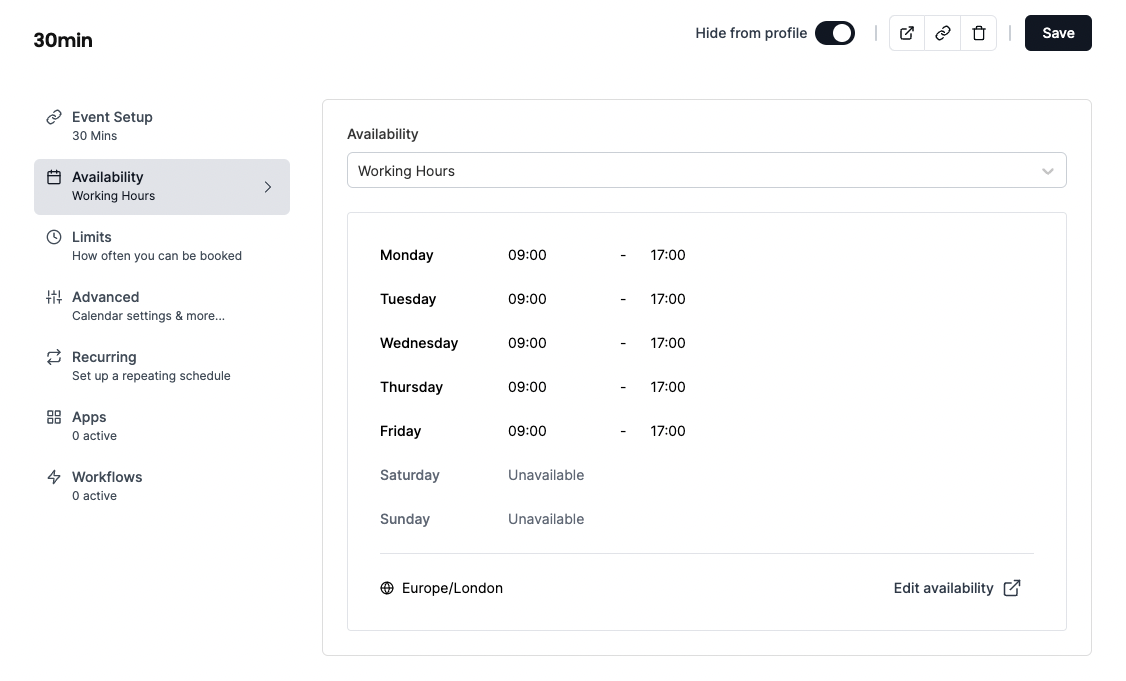Copy event link with chain icon
The image size is (1126, 681).
(x=943, y=33)
